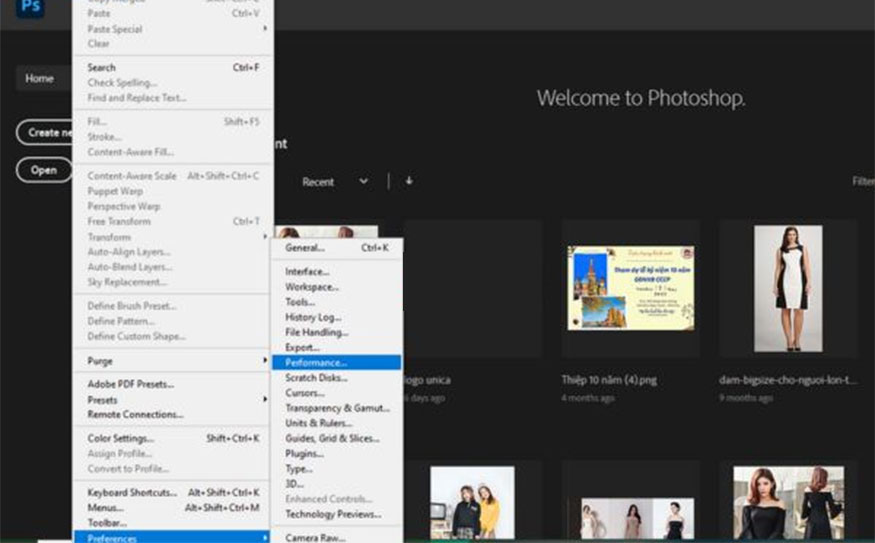Open Technology Previews... entry
This screenshot has height=543, width=875.
pos(336,514)
